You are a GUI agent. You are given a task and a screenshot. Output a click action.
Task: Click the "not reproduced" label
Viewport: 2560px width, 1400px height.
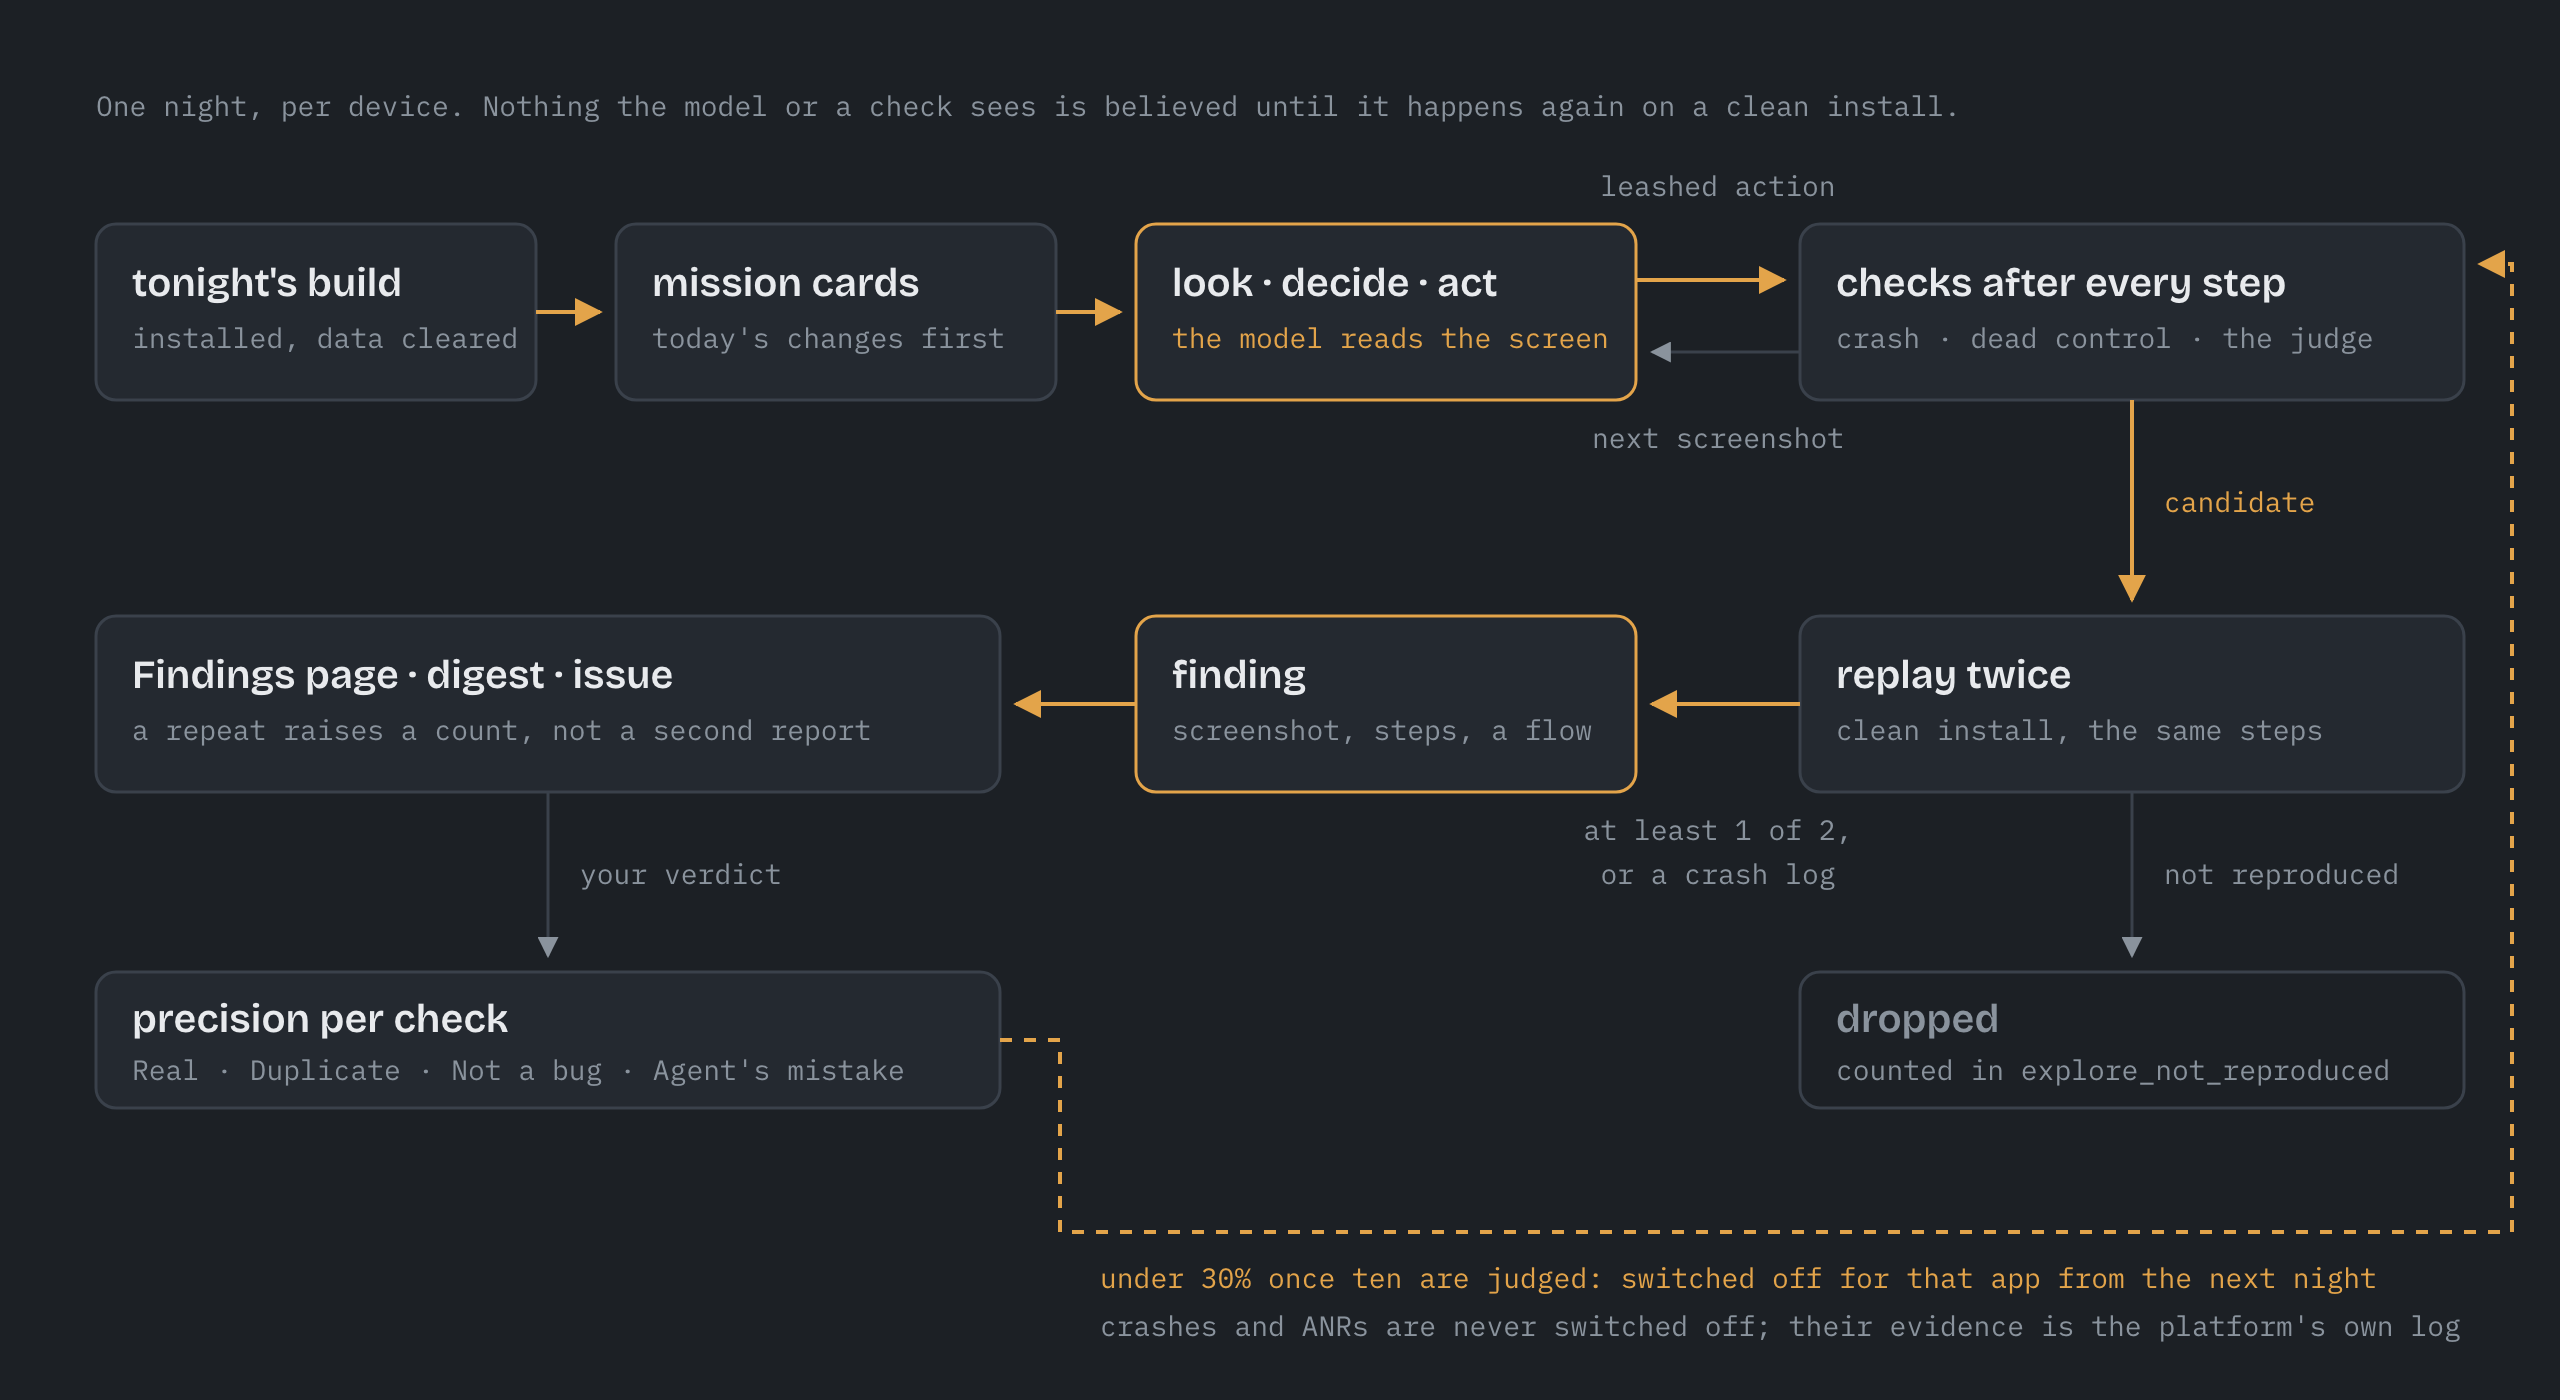2282,875
